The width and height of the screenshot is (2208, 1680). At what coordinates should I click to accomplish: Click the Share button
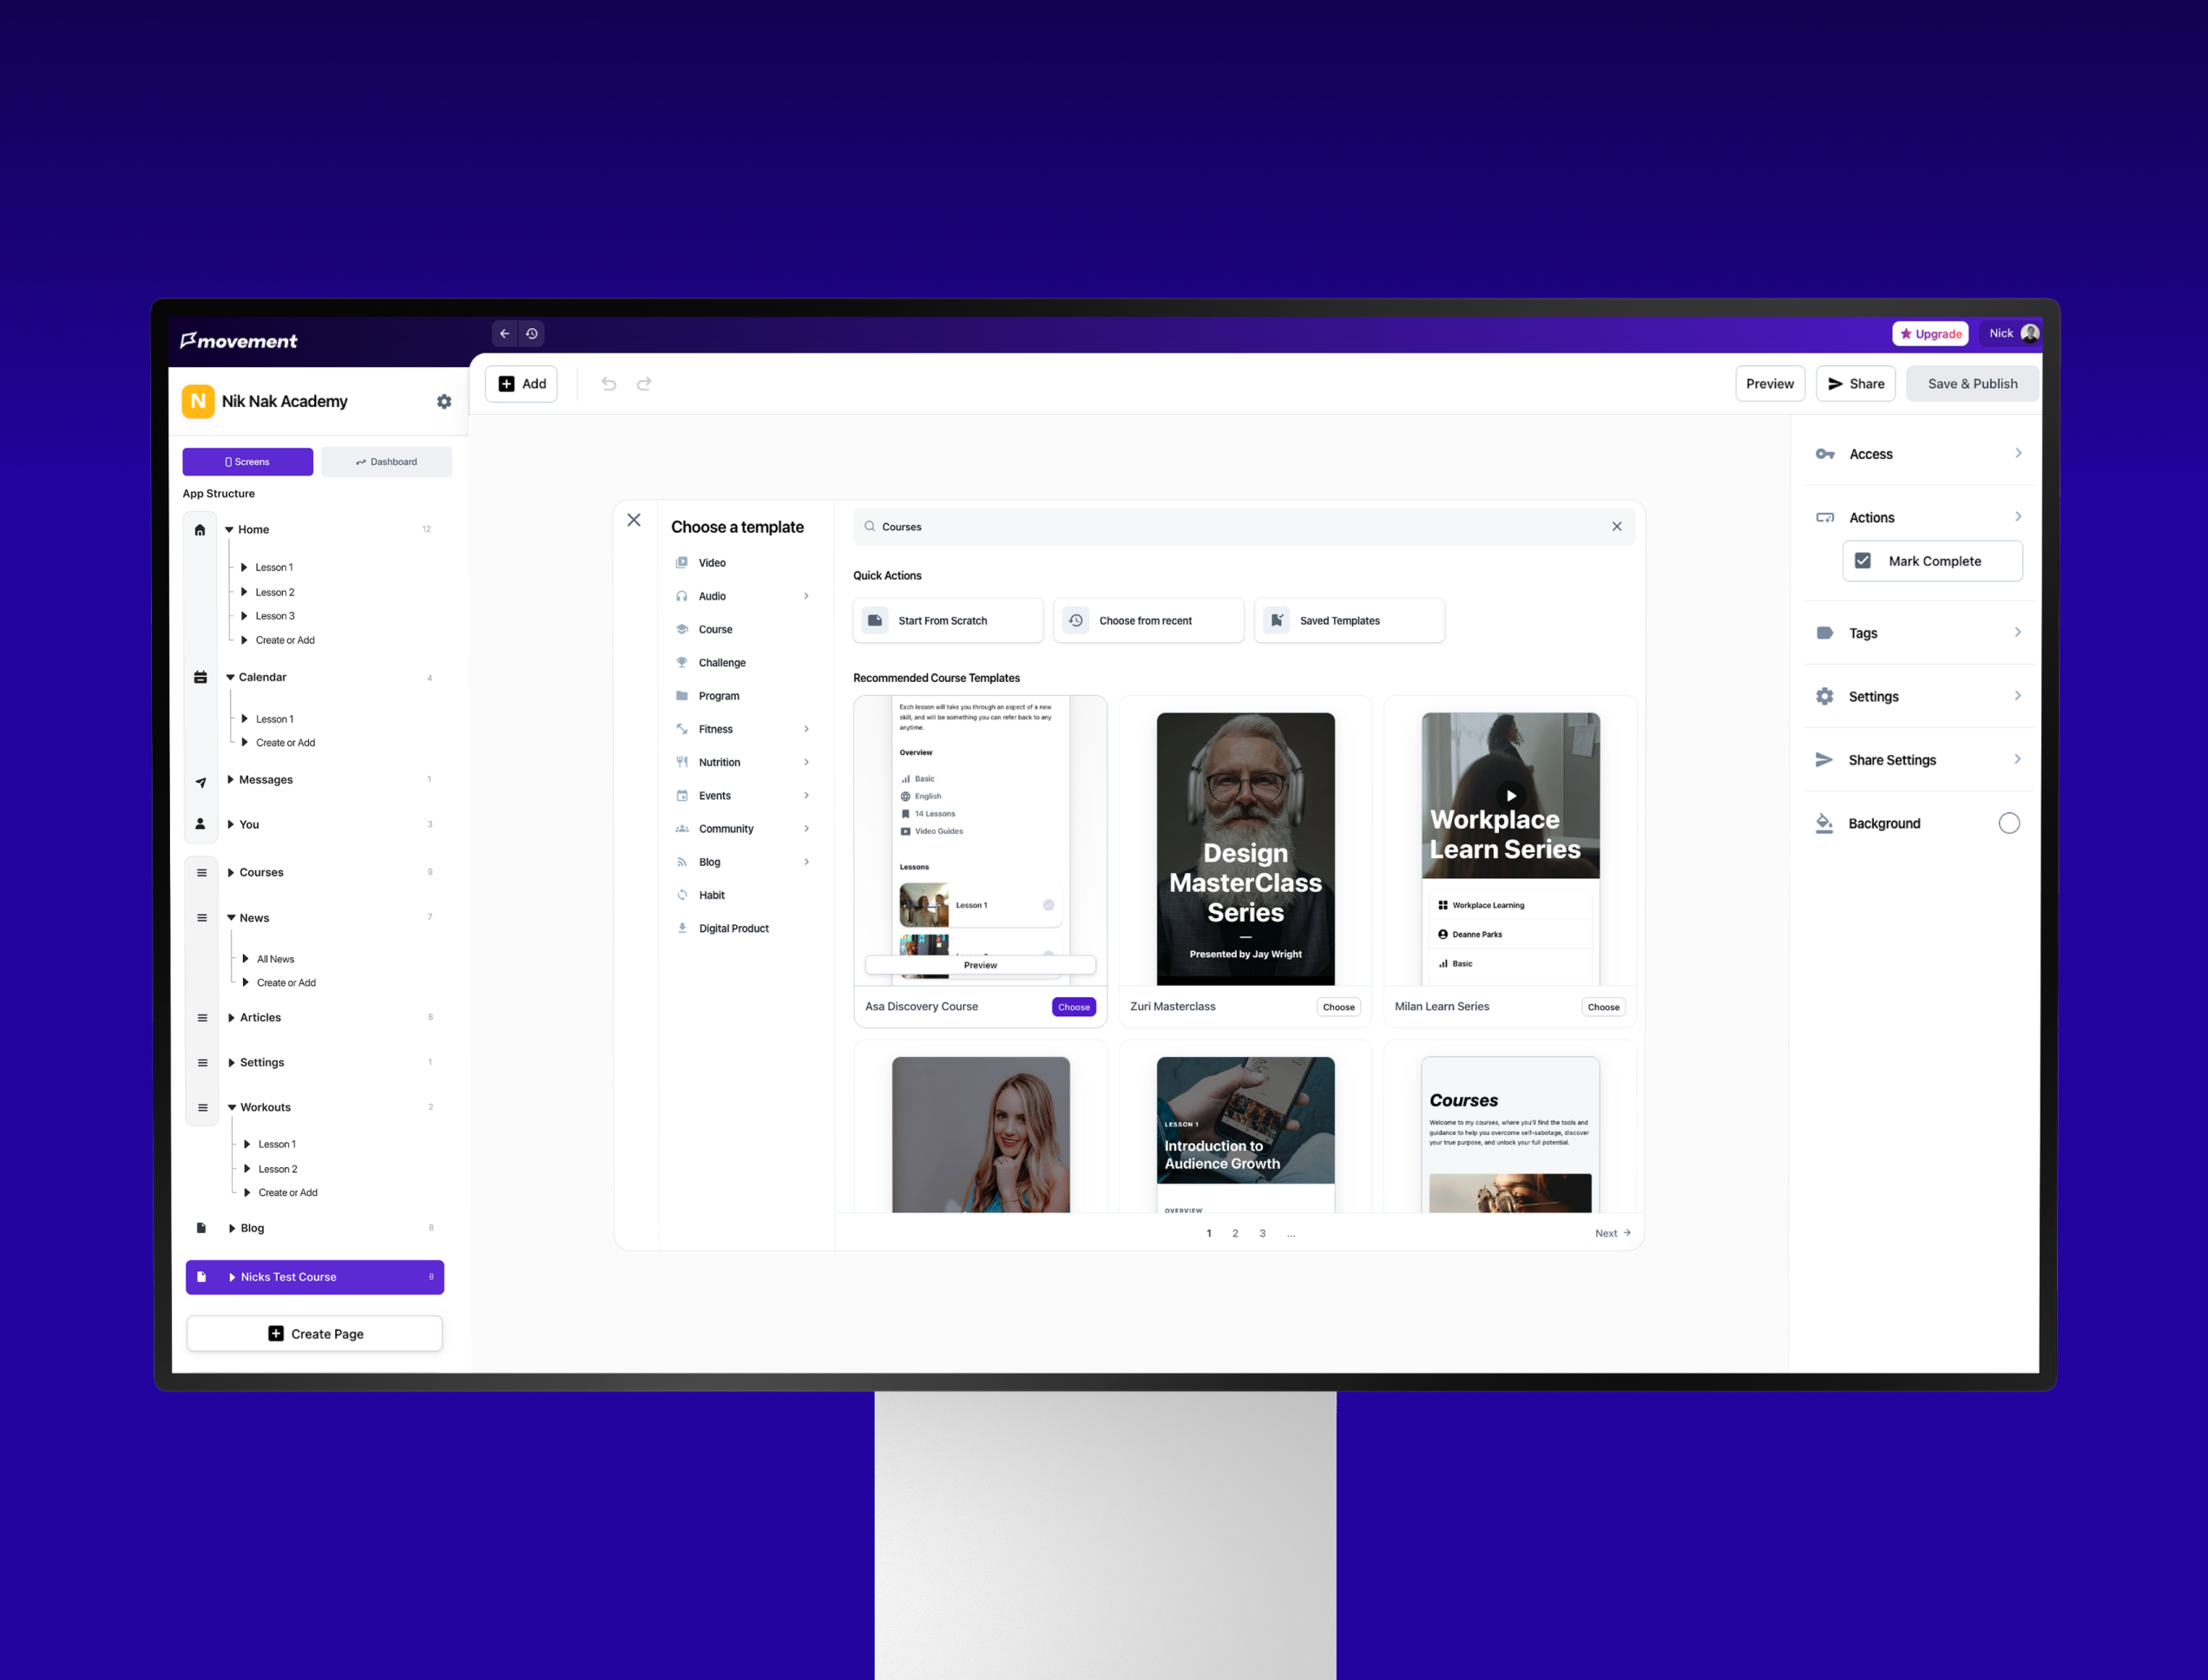(x=1855, y=384)
